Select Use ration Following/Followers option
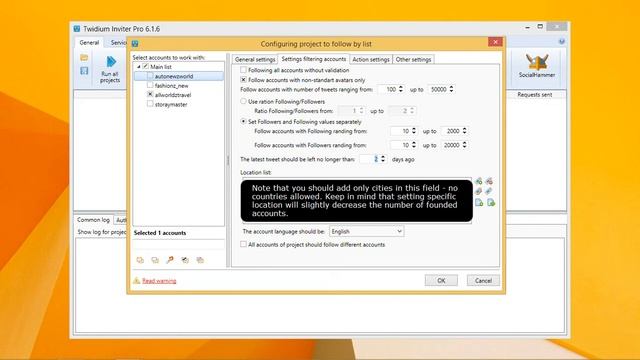Image resolution: width=640 pixels, height=360 pixels. [243, 101]
